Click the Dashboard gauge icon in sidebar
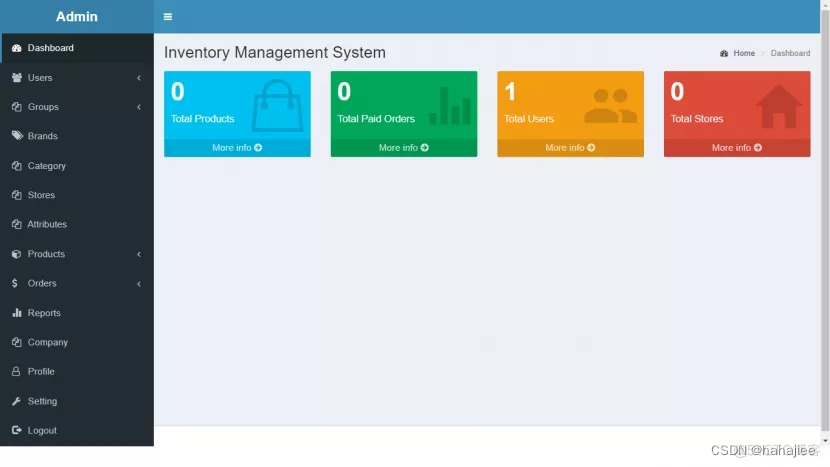The image size is (830, 467). [x=17, y=48]
